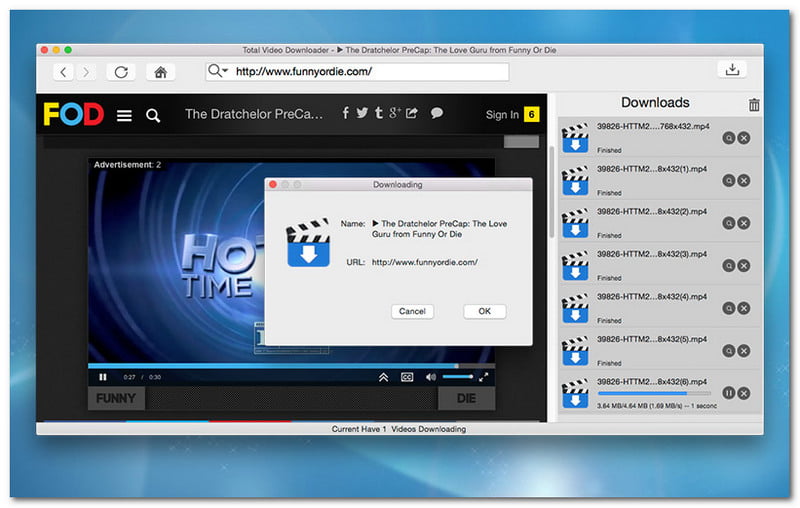Share video on Twitter
The image size is (800, 508).
(x=362, y=113)
